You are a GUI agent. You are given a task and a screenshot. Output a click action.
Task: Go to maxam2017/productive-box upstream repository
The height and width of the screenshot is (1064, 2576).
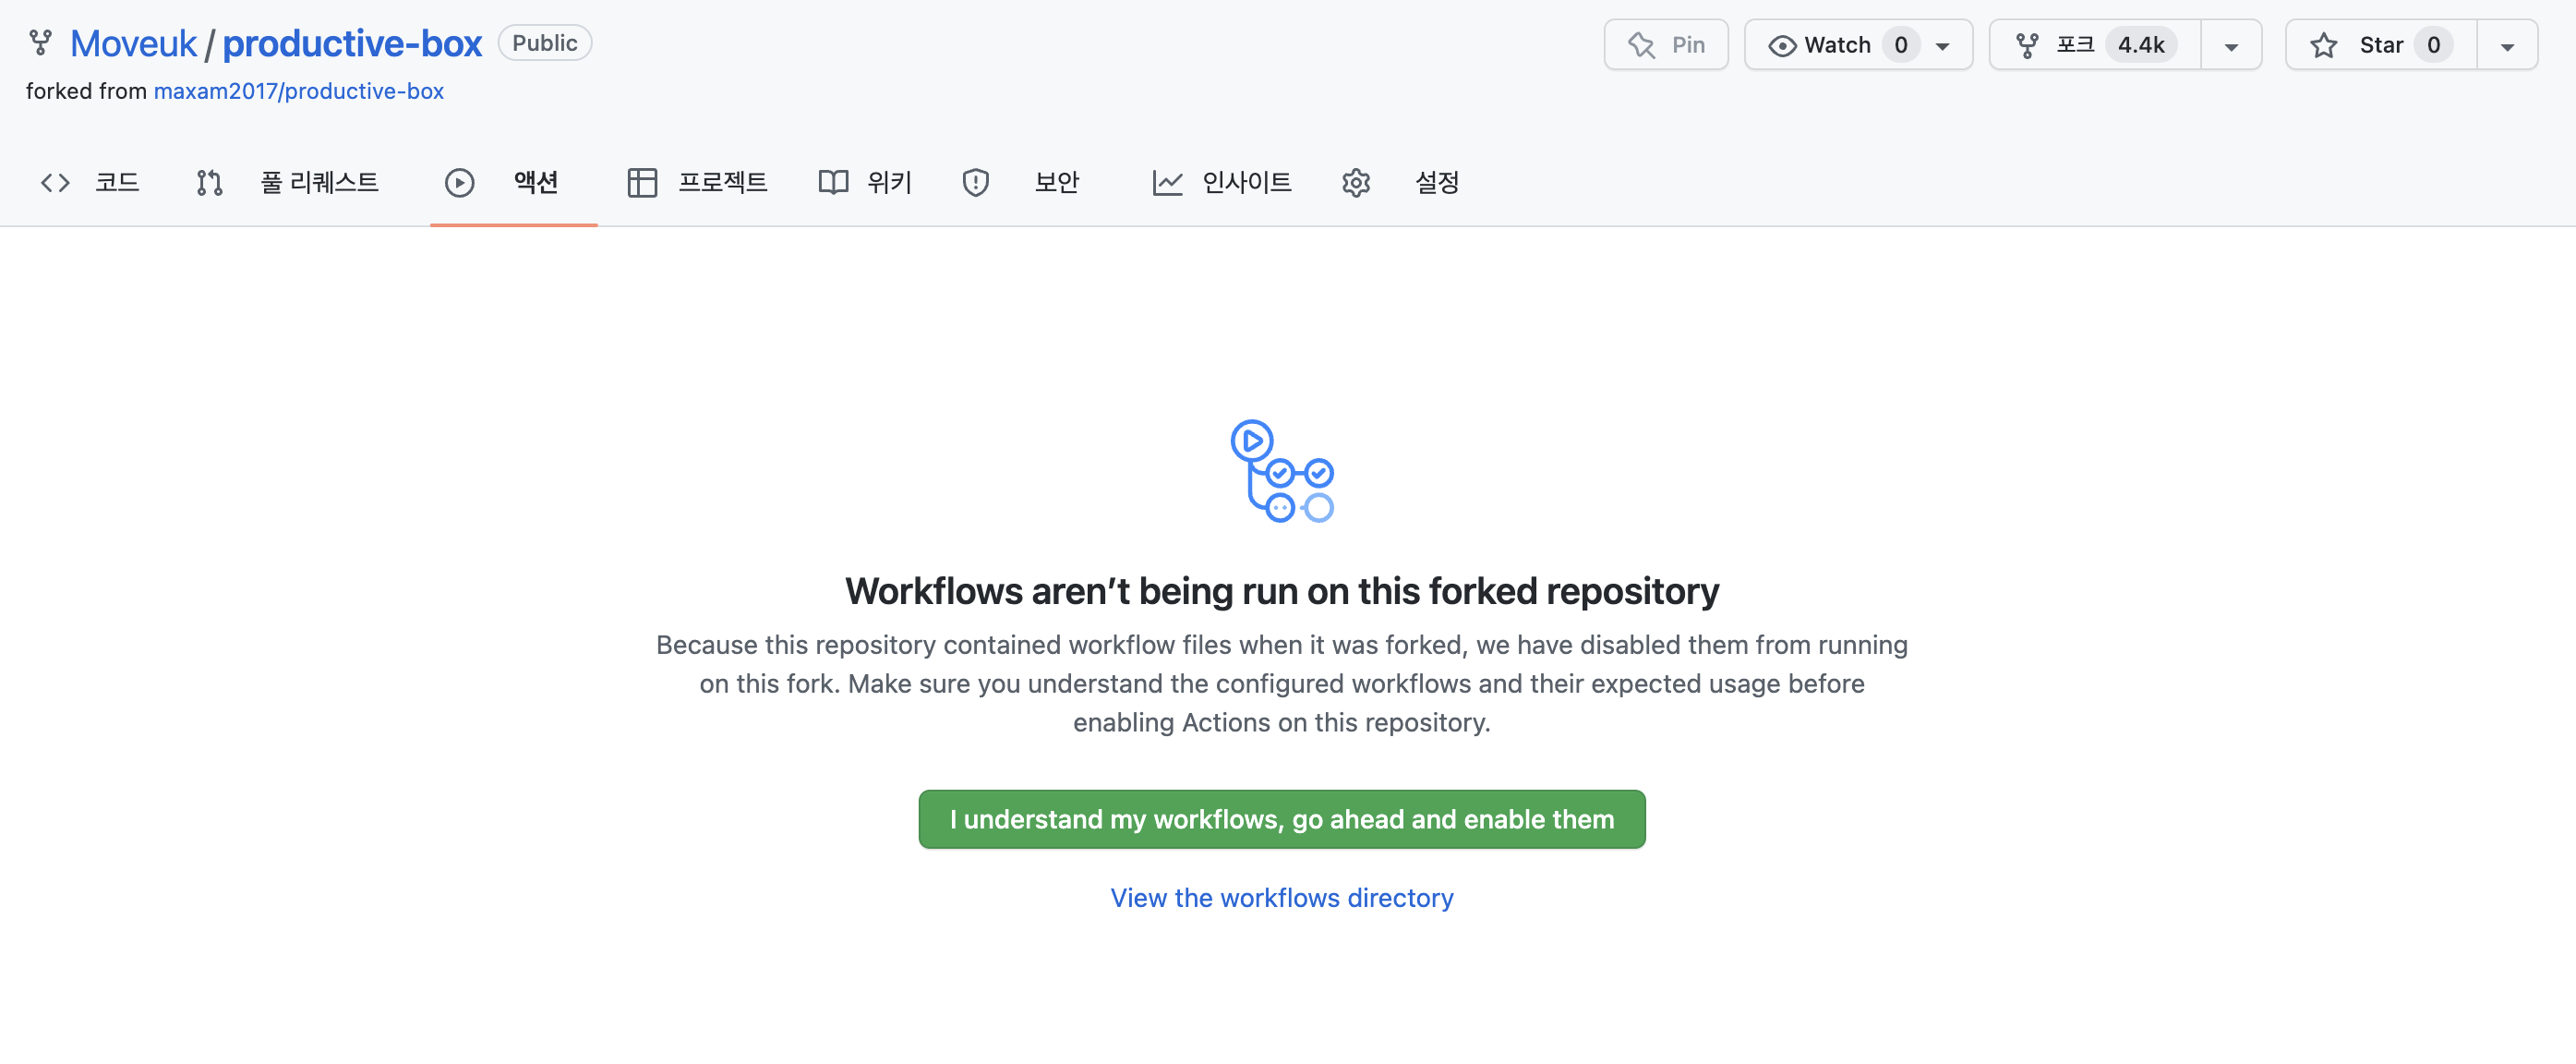point(298,91)
